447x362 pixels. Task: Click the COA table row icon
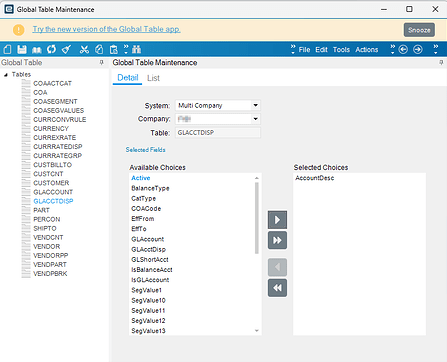click(26, 92)
